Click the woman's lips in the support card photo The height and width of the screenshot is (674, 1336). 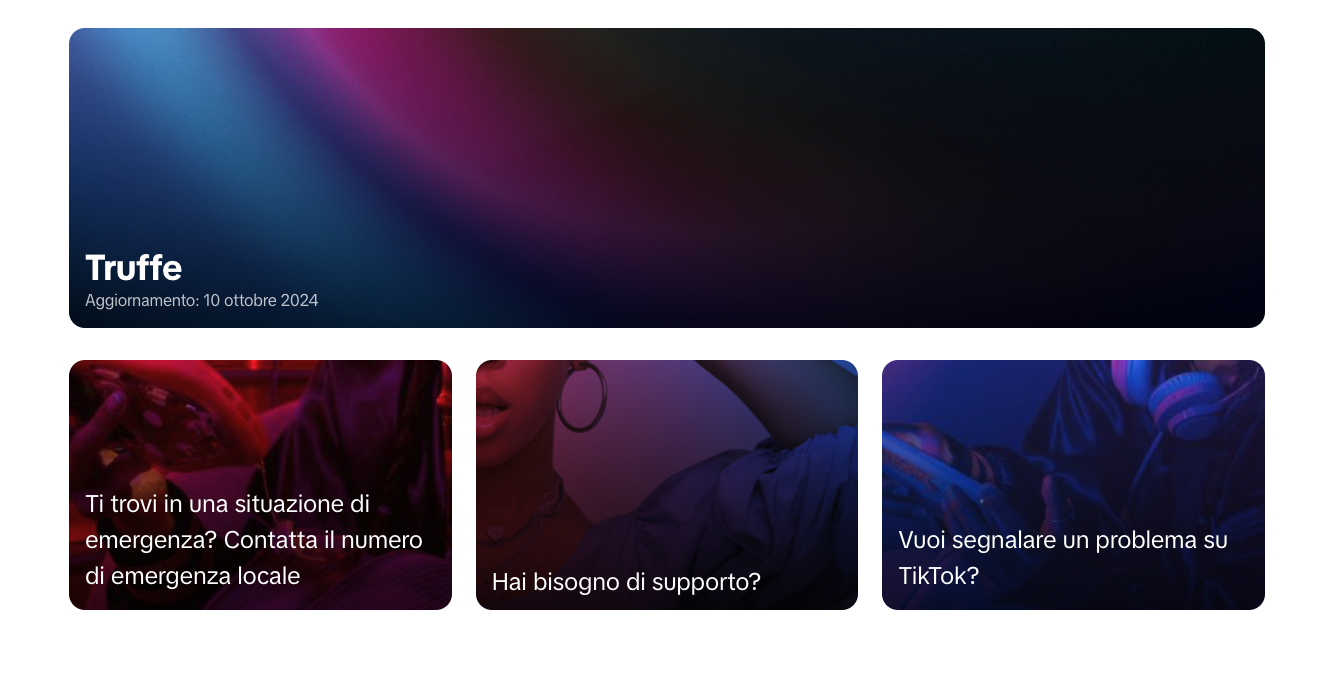(x=492, y=412)
